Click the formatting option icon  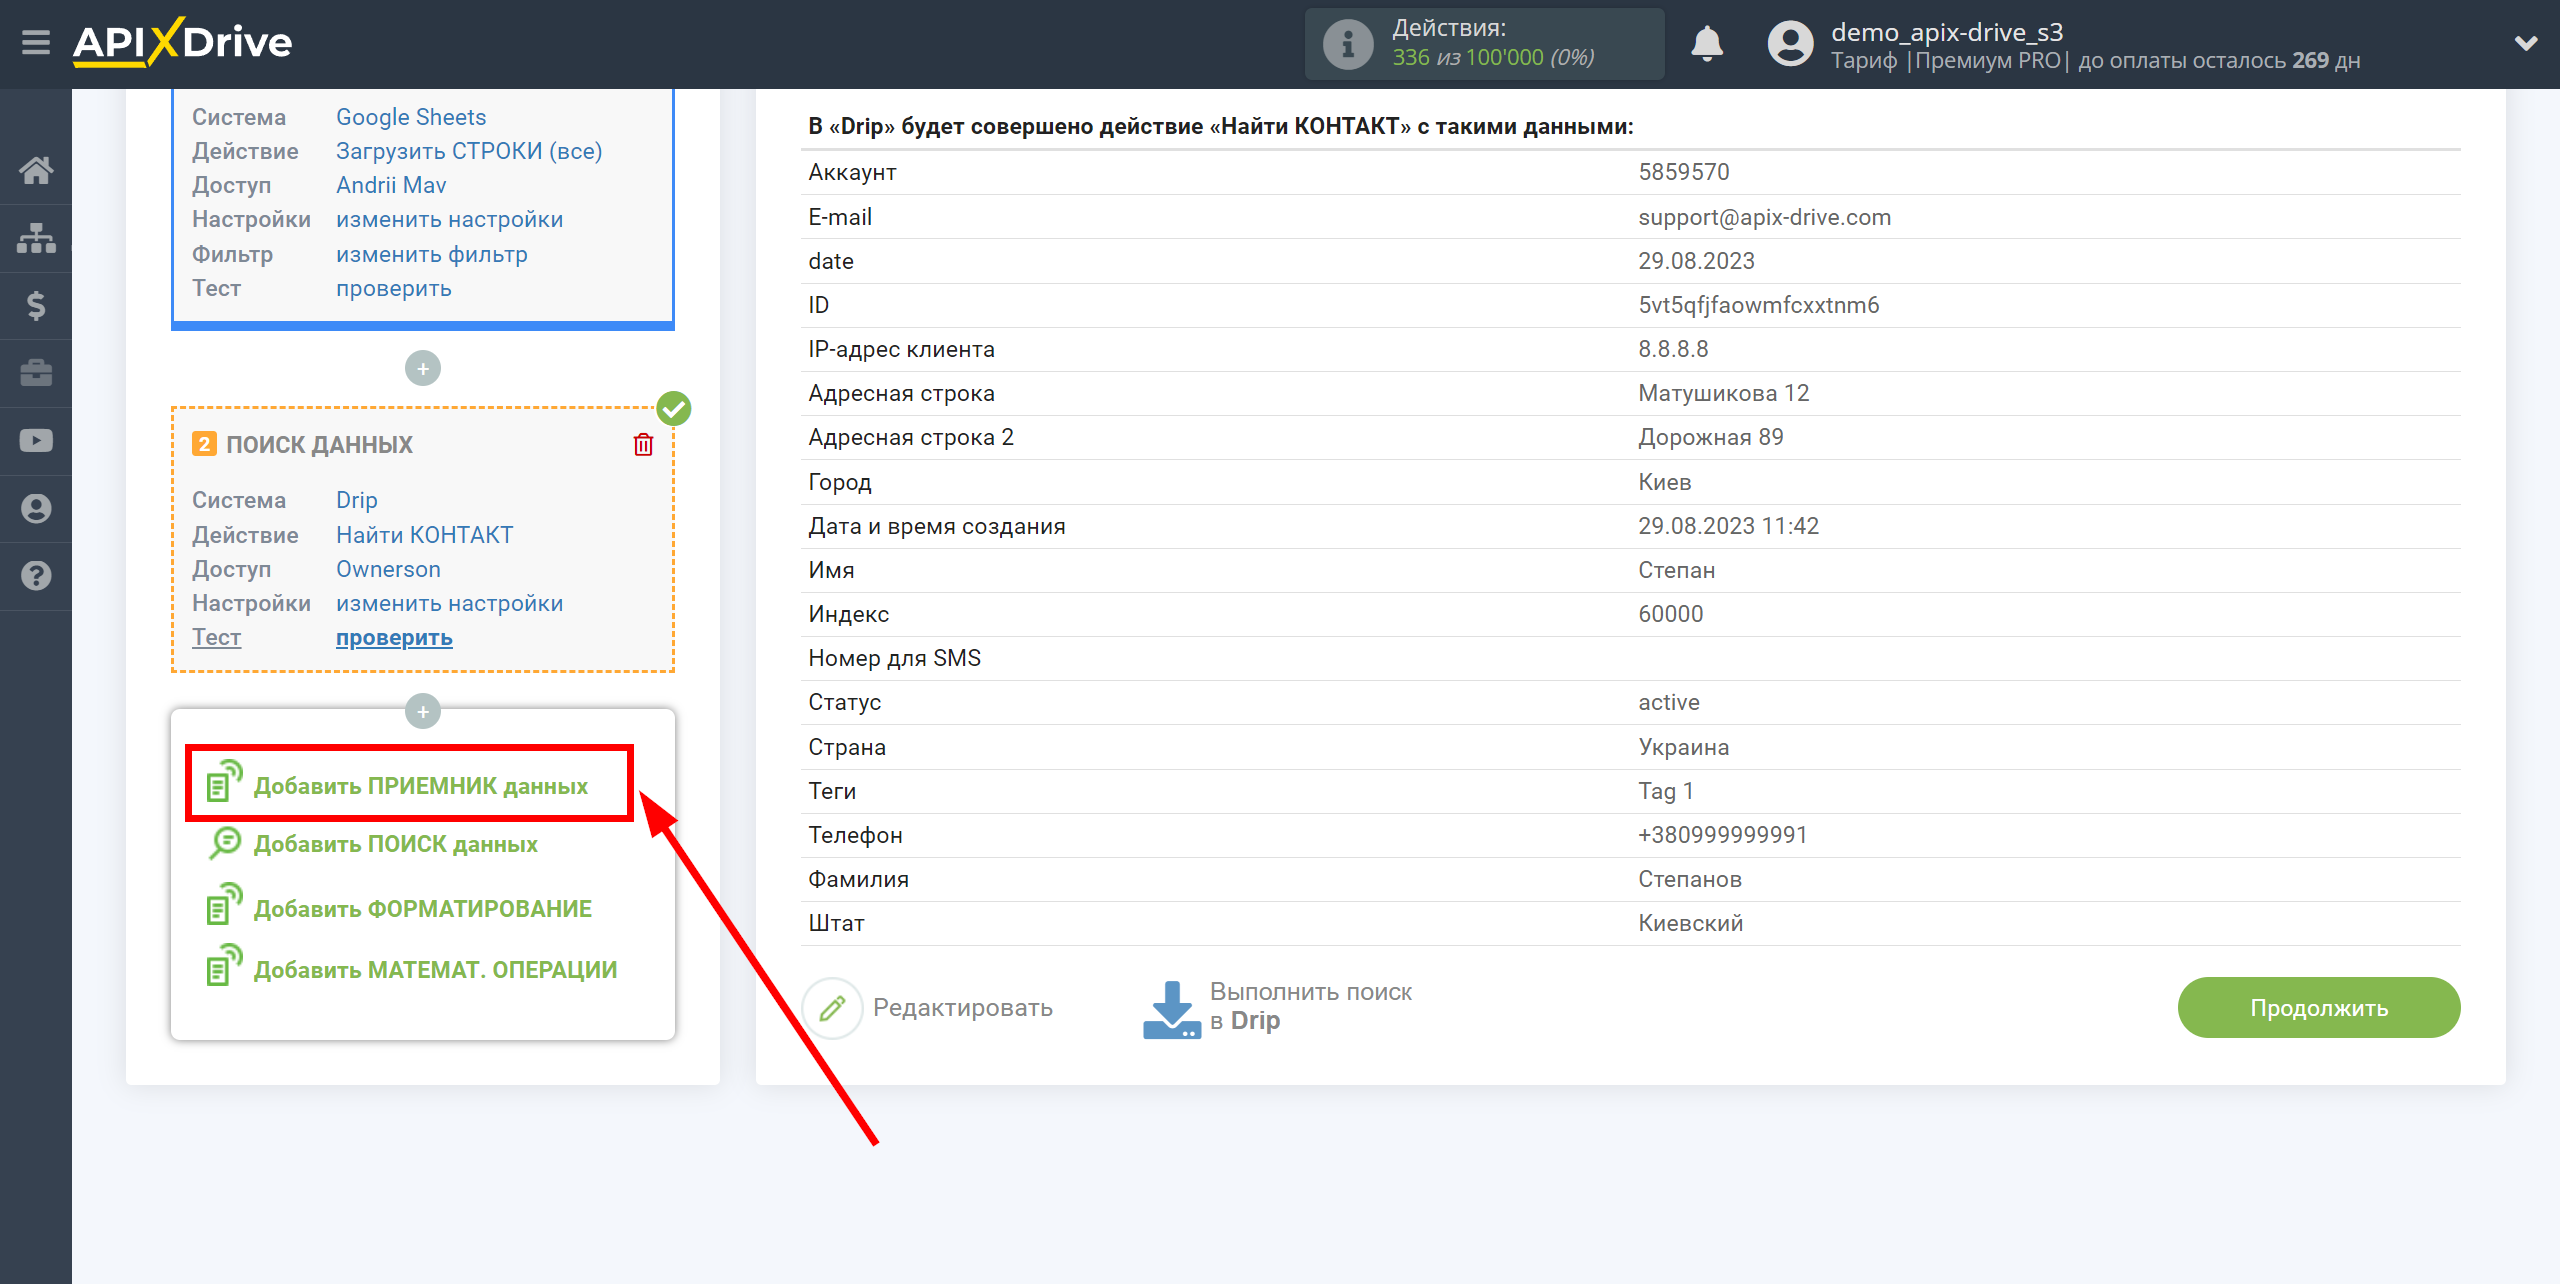coord(224,904)
